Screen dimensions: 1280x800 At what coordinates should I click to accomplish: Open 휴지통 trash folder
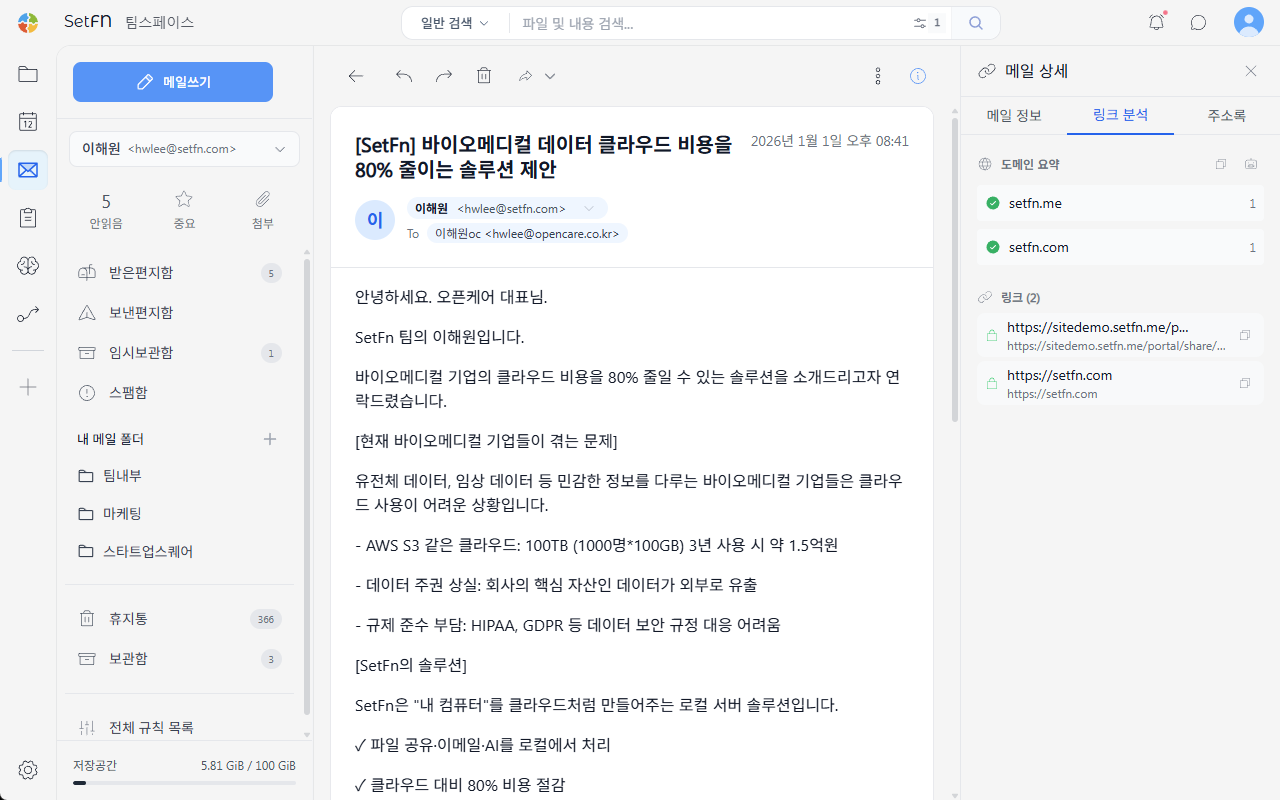click(180, 619)
